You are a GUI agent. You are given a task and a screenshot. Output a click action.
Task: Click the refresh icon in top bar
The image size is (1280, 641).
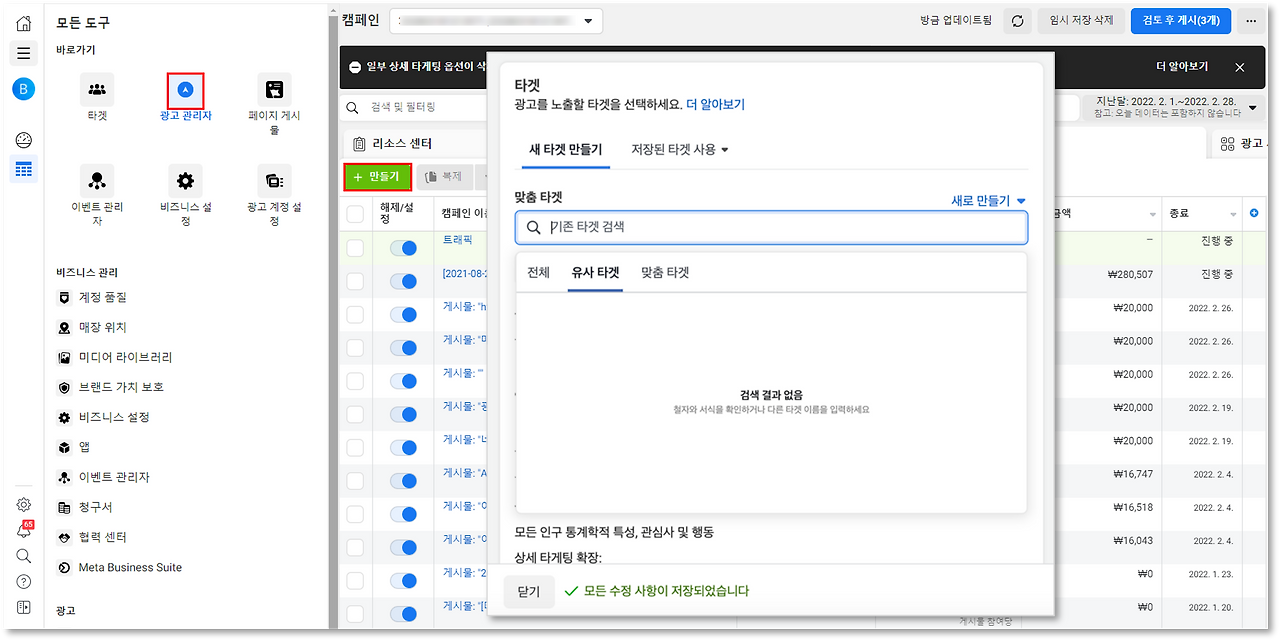1017,21
